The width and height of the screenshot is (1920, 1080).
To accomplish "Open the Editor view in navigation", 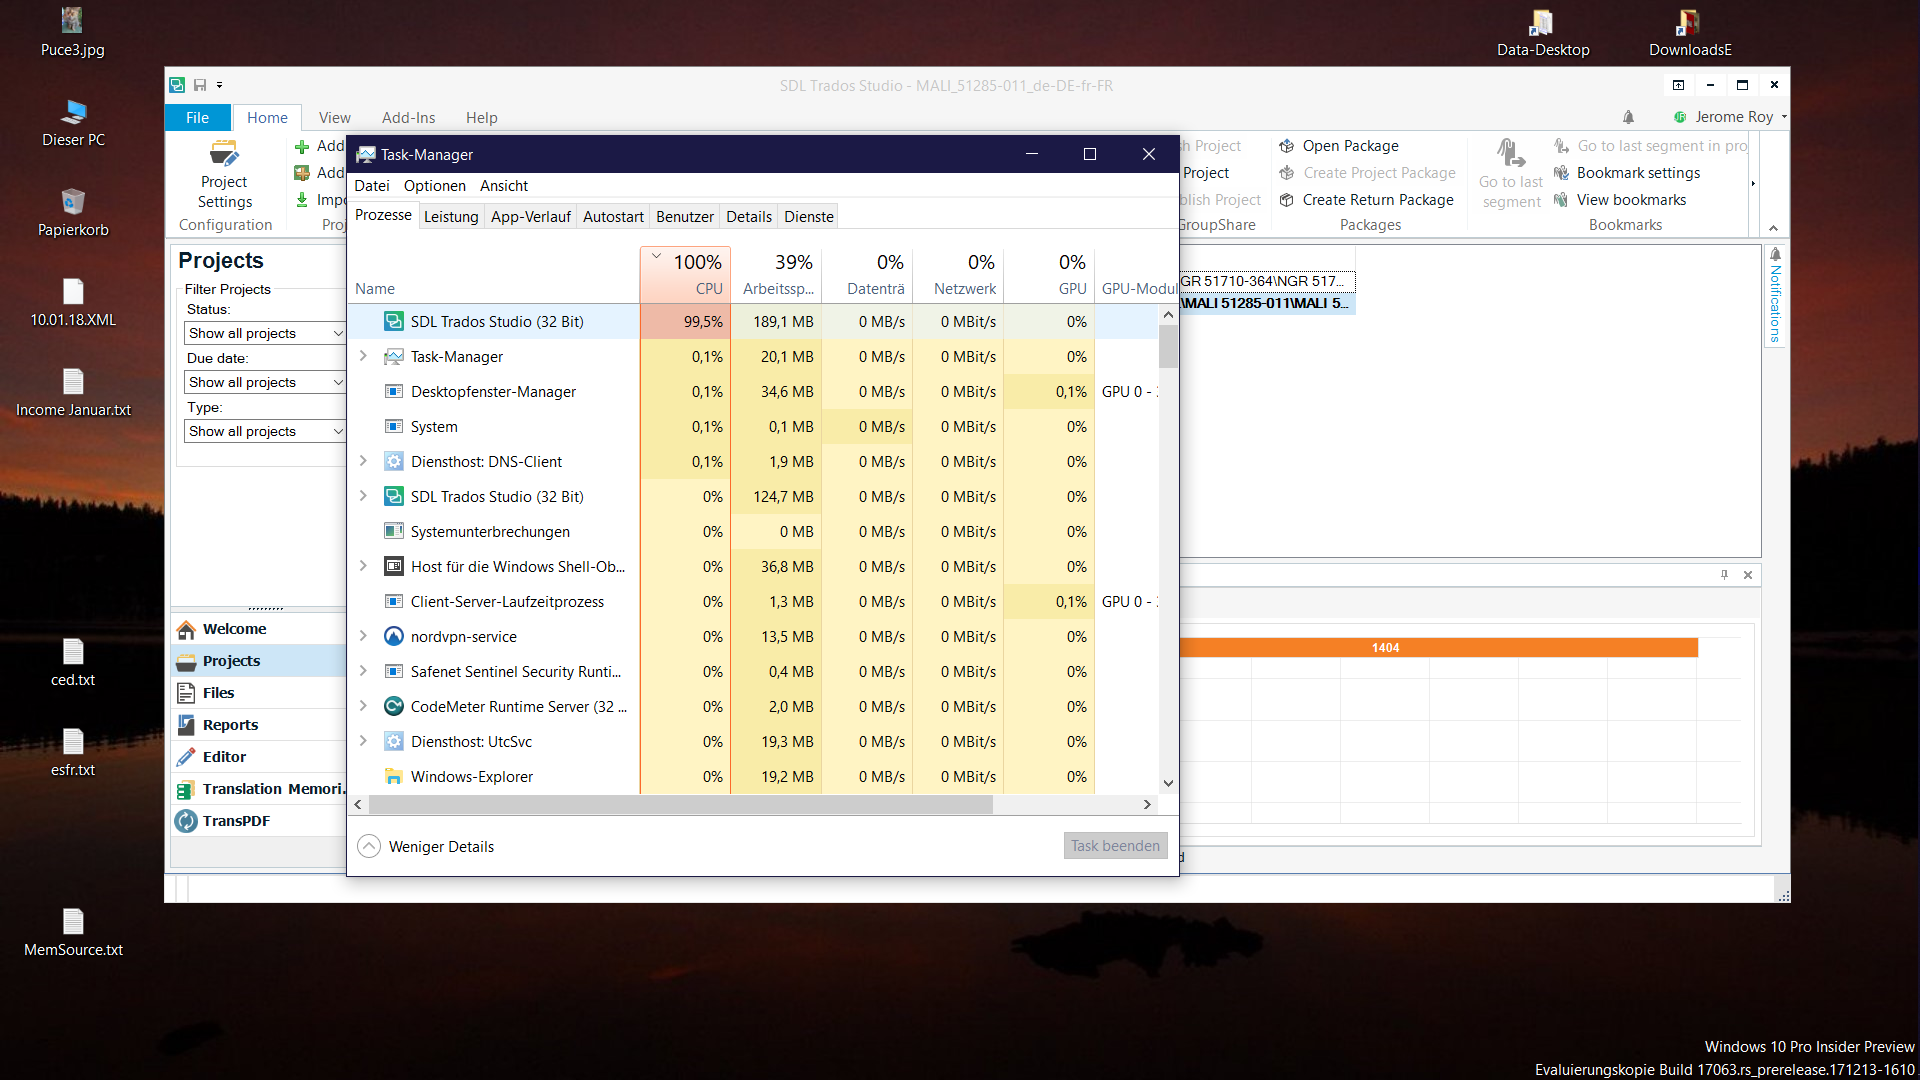I will pyautogui.click(x=259, y=757).
